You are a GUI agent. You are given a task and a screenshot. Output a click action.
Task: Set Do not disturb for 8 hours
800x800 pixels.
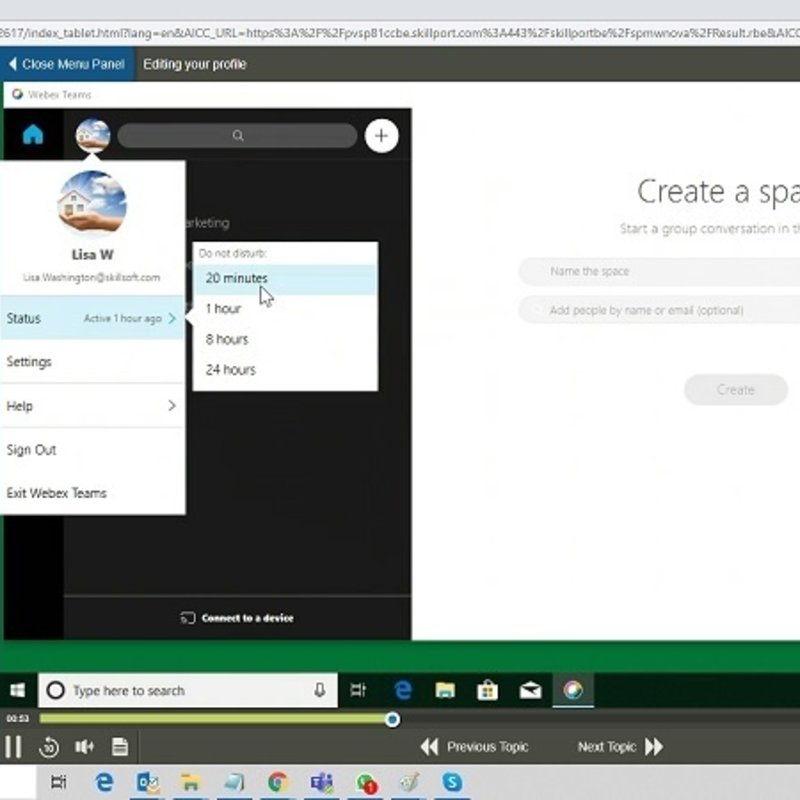pyautogui.click(x=285, y=339)
